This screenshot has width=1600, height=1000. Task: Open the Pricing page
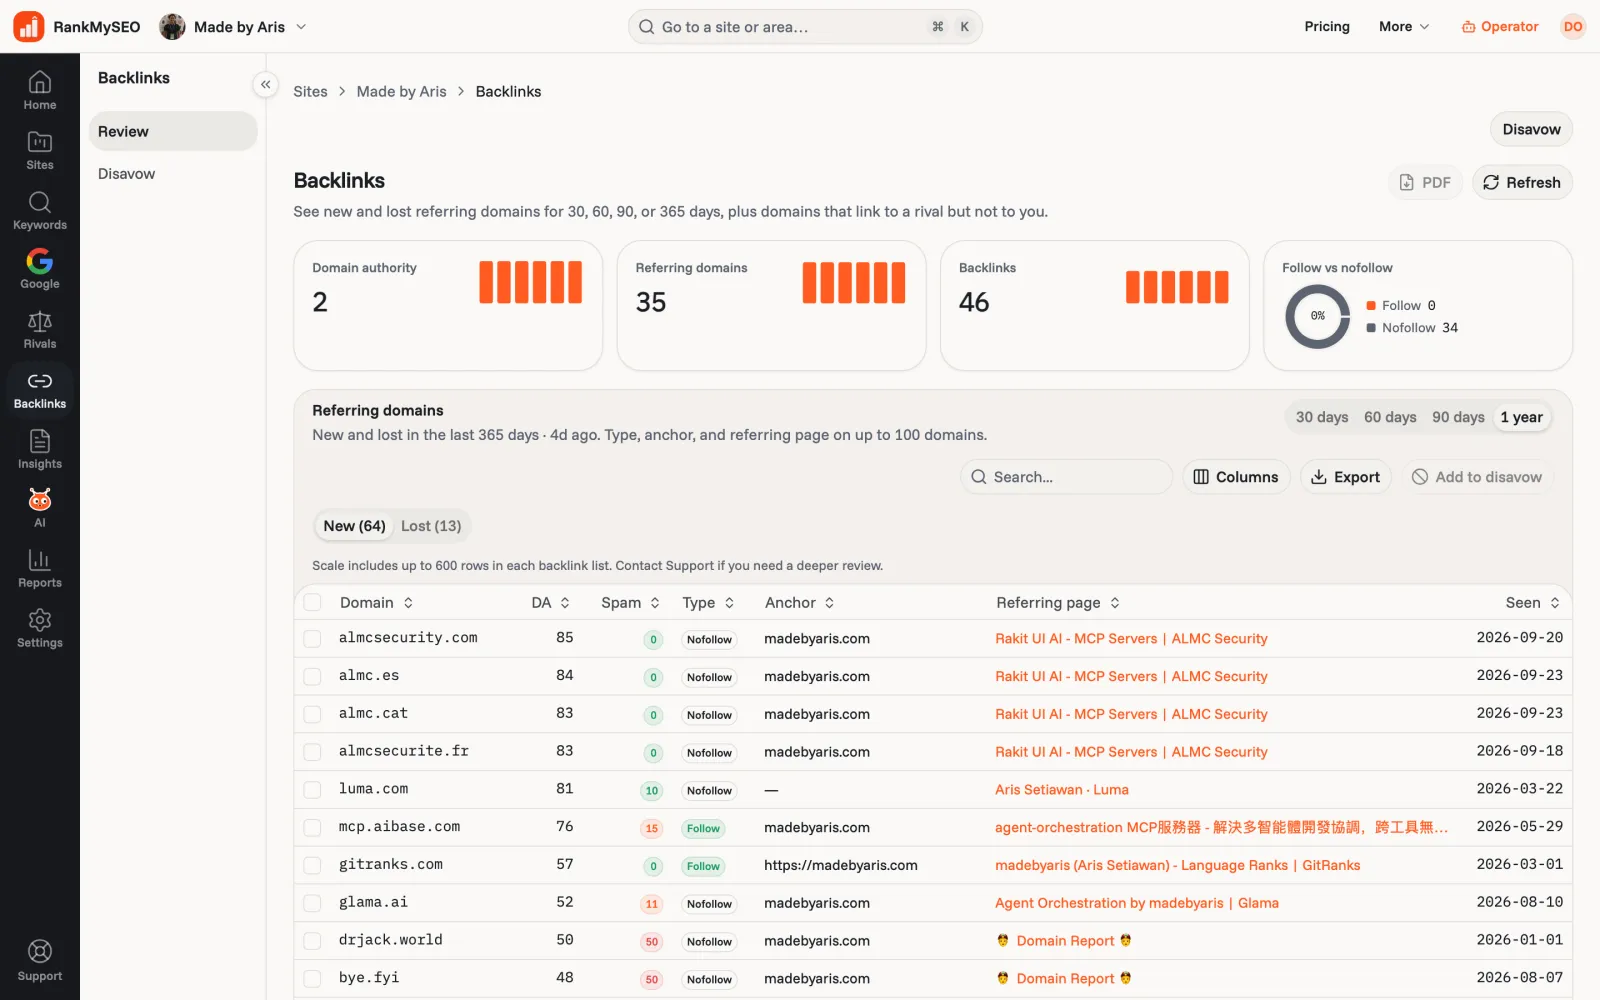click(x=1327, y=27)
